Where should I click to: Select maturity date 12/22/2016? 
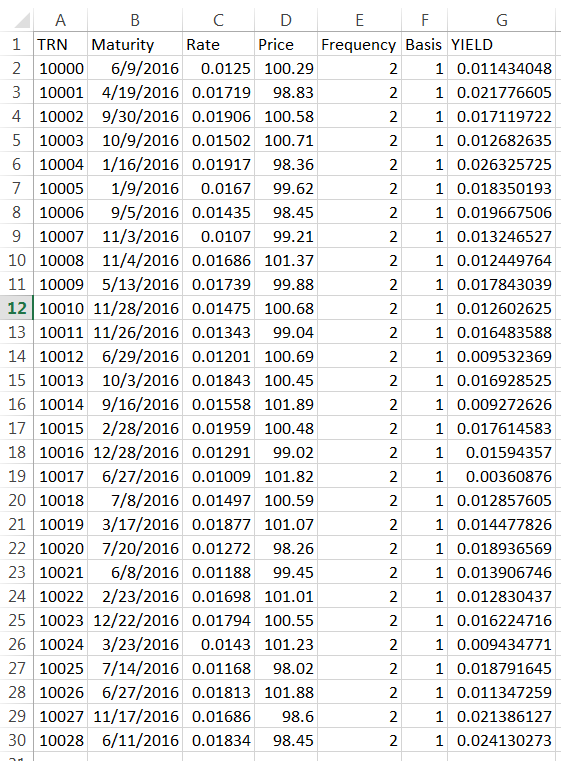pos(135,620)
